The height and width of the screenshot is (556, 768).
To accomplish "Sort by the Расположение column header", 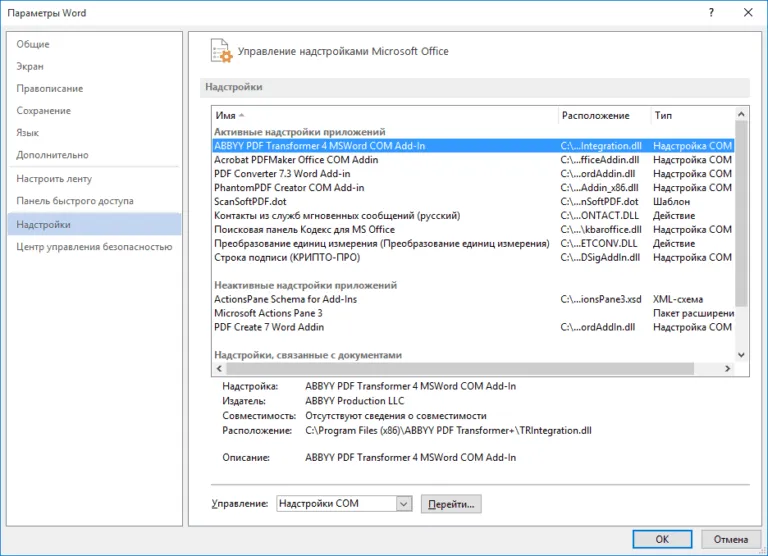I will pyautogui.click(x=604, y=116).
